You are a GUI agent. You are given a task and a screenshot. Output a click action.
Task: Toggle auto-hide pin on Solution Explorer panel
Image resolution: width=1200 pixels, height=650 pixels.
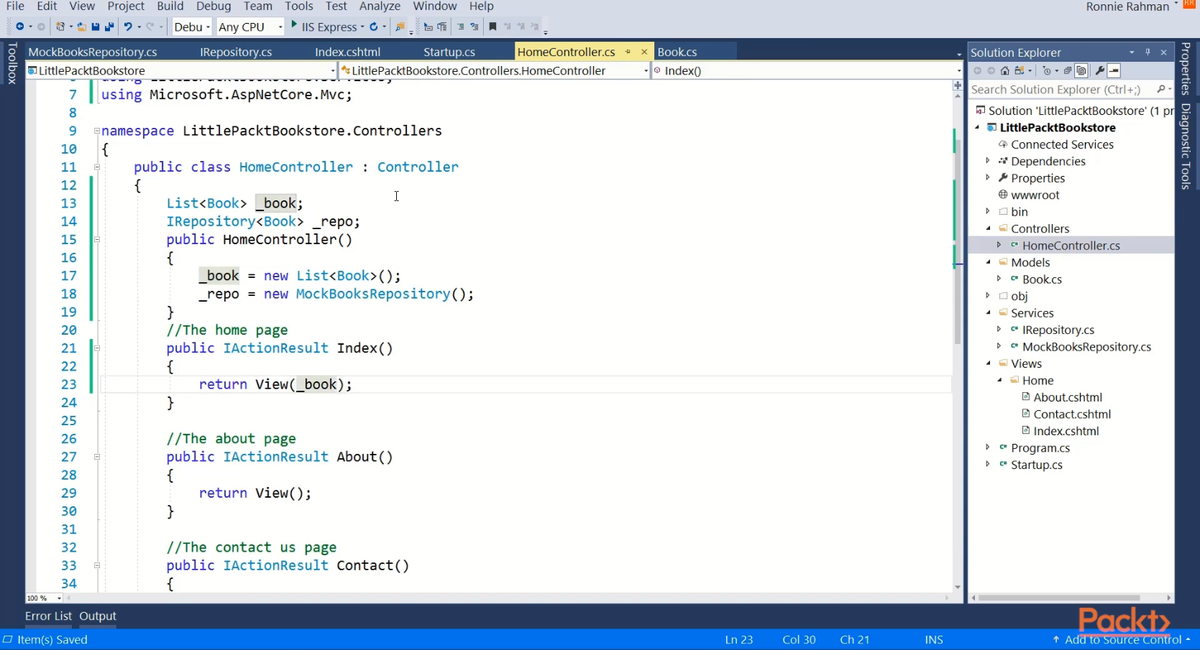coord(1148,52)
